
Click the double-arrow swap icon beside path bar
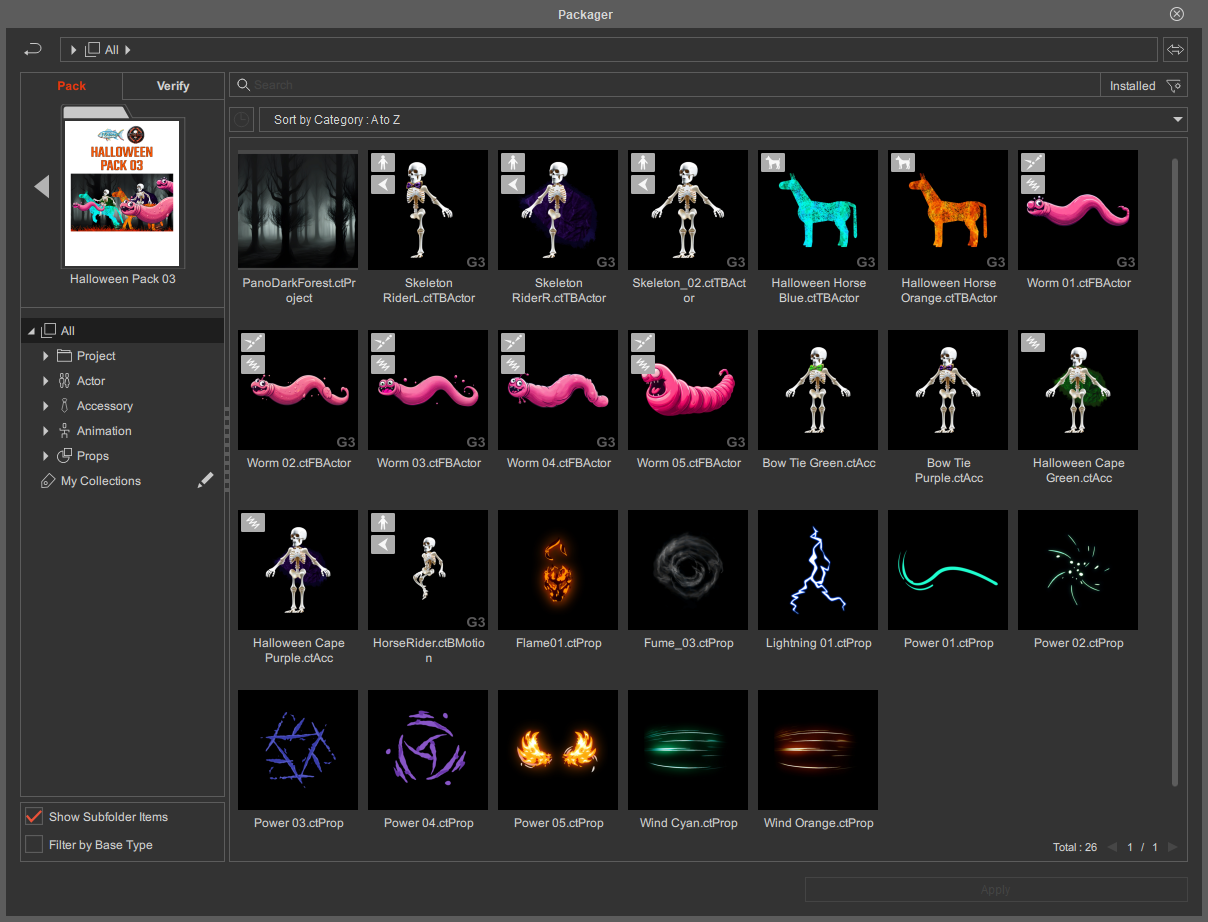tap(1175, 49)
